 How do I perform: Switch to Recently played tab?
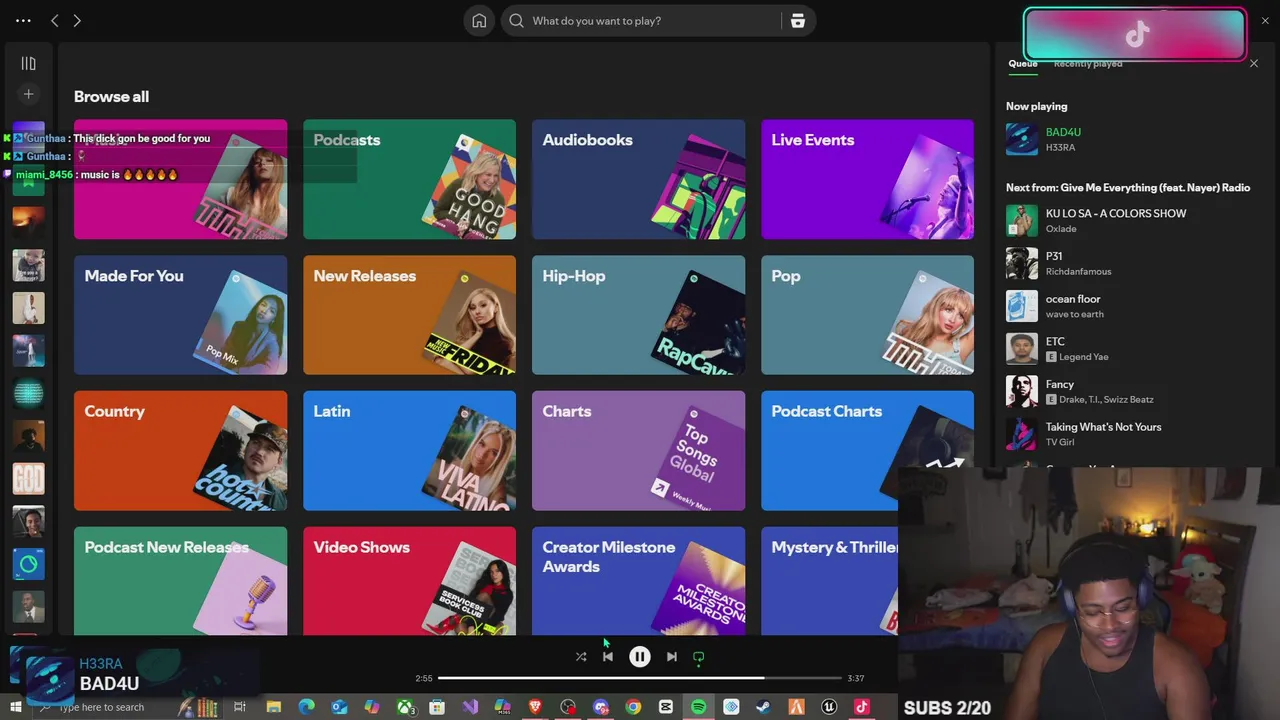click(x=1088, y=64)
